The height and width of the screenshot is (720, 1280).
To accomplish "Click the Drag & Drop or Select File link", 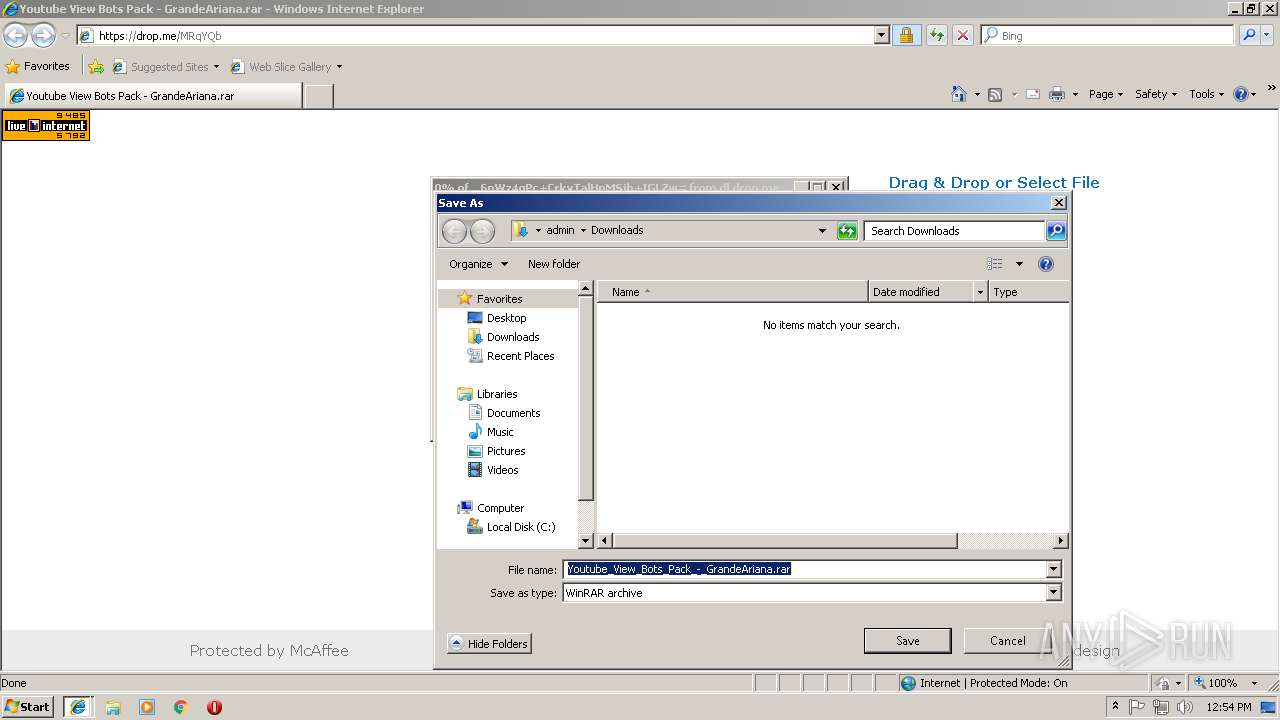I will coord(994,182).
